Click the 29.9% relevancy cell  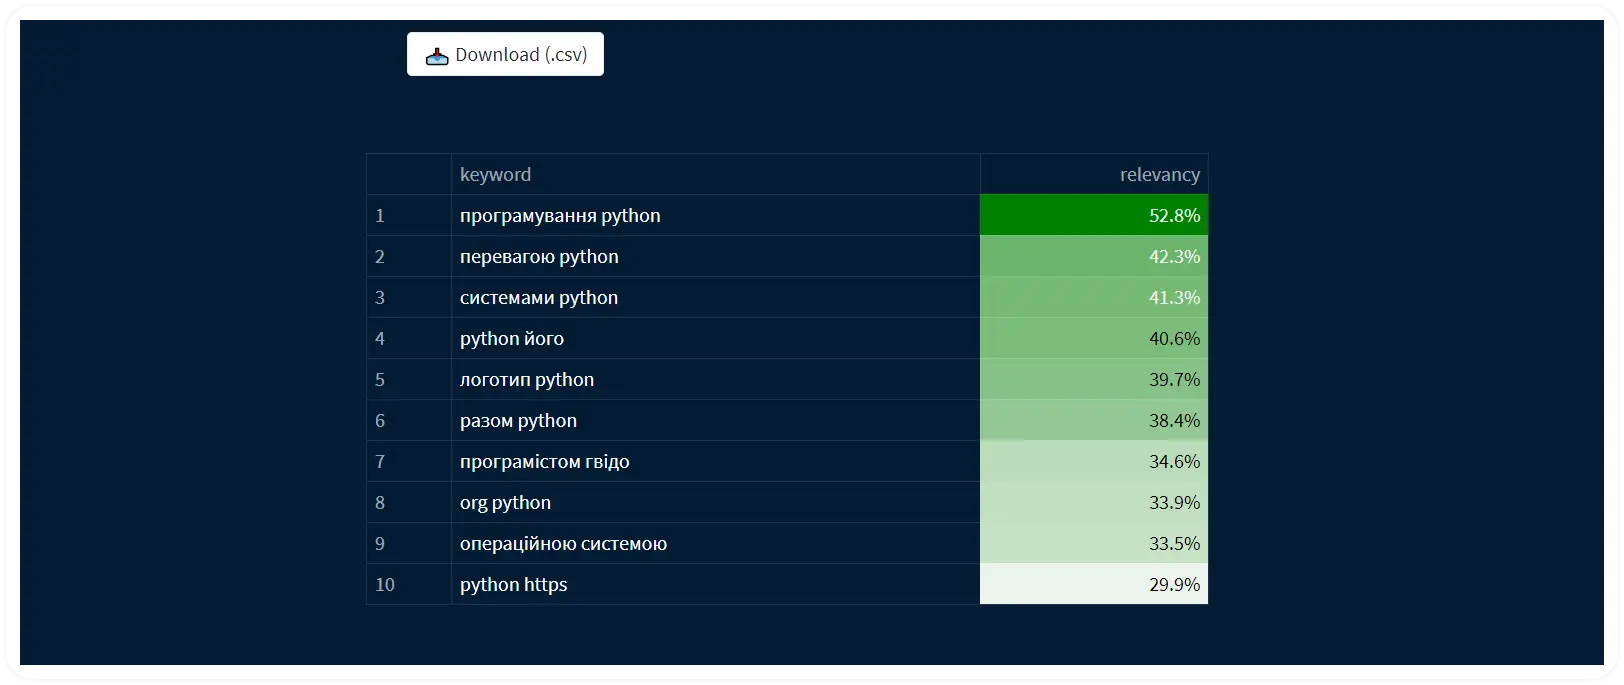pos(1094,584)
